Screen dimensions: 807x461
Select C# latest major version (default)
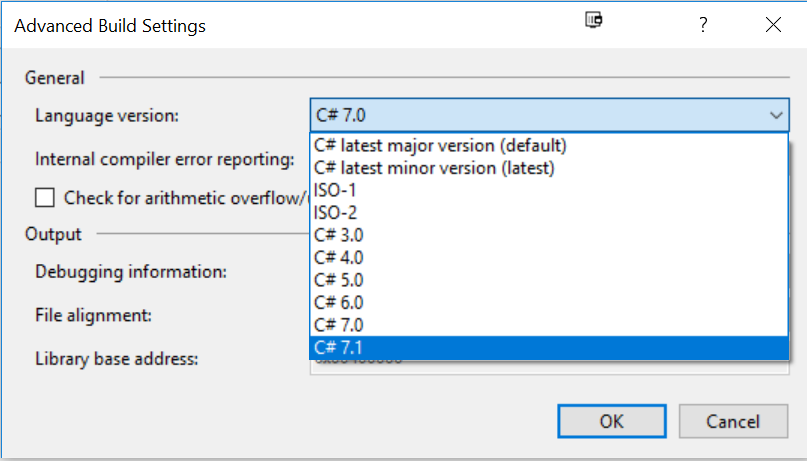pos(549,146)
